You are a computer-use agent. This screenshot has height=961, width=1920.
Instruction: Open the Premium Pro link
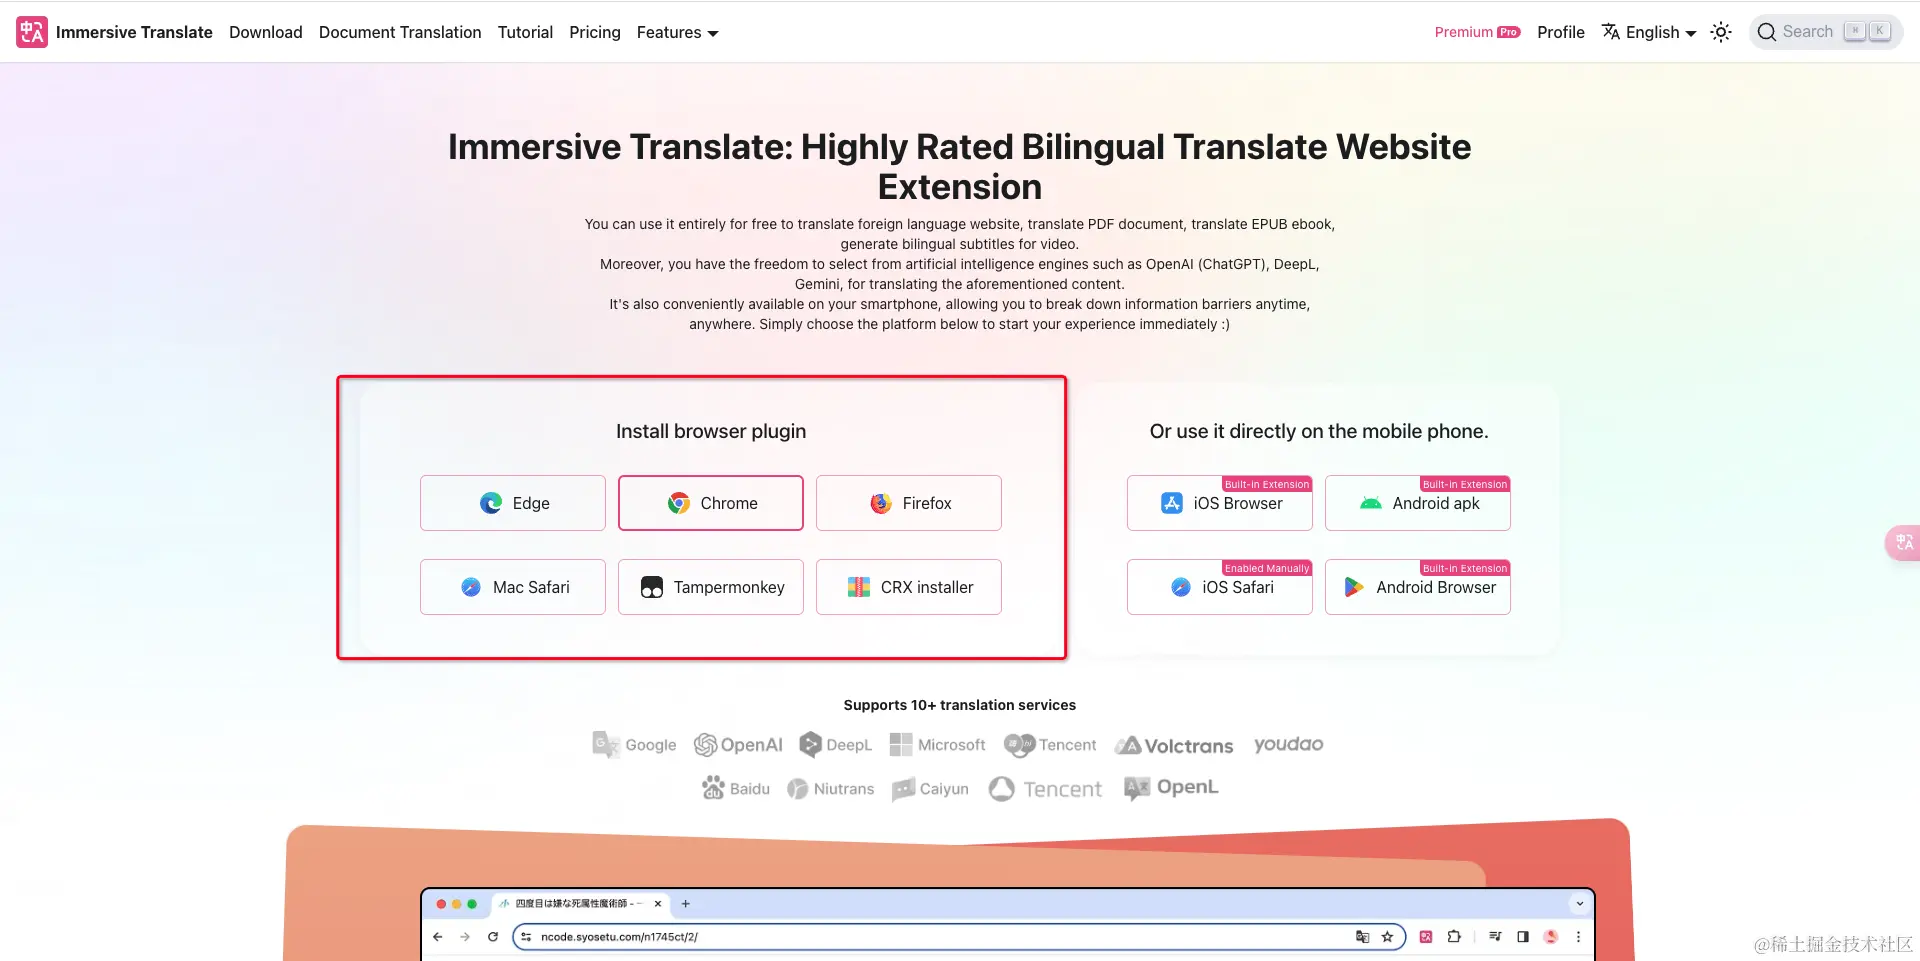point(1477,32)
